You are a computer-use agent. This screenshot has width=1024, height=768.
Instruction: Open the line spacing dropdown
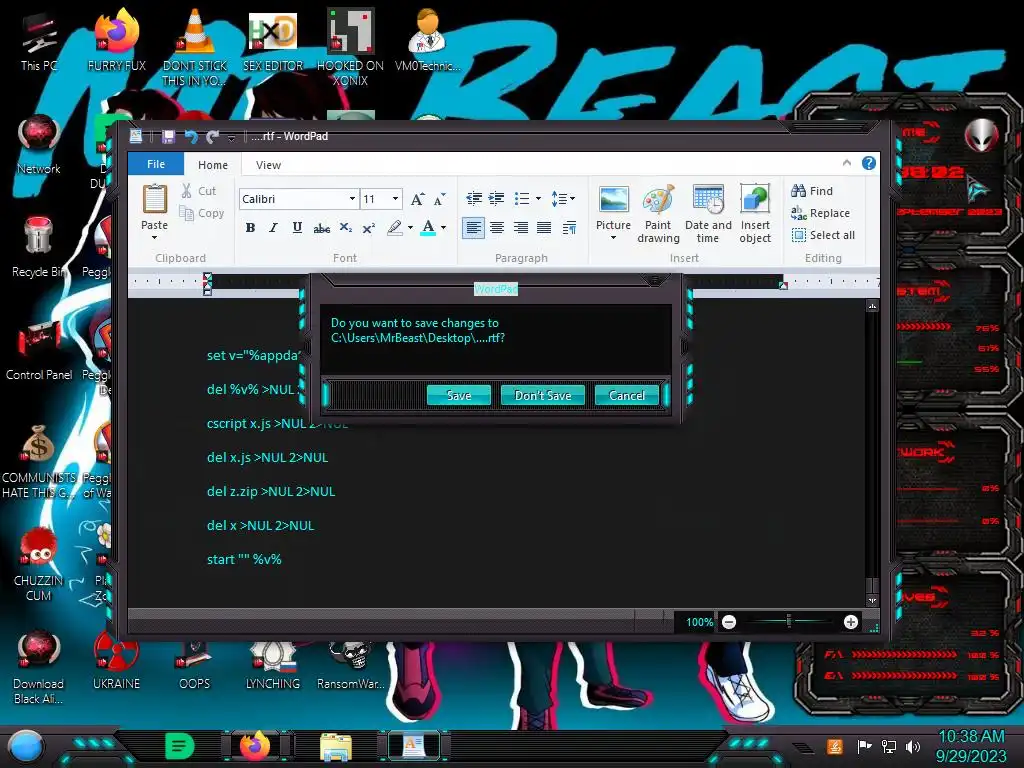(x=563, y=198)
